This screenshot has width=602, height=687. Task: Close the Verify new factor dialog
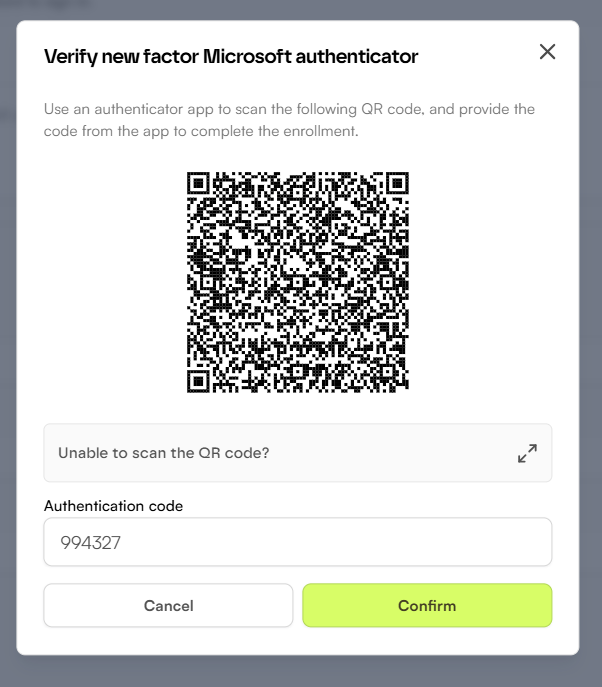(547, 52)
